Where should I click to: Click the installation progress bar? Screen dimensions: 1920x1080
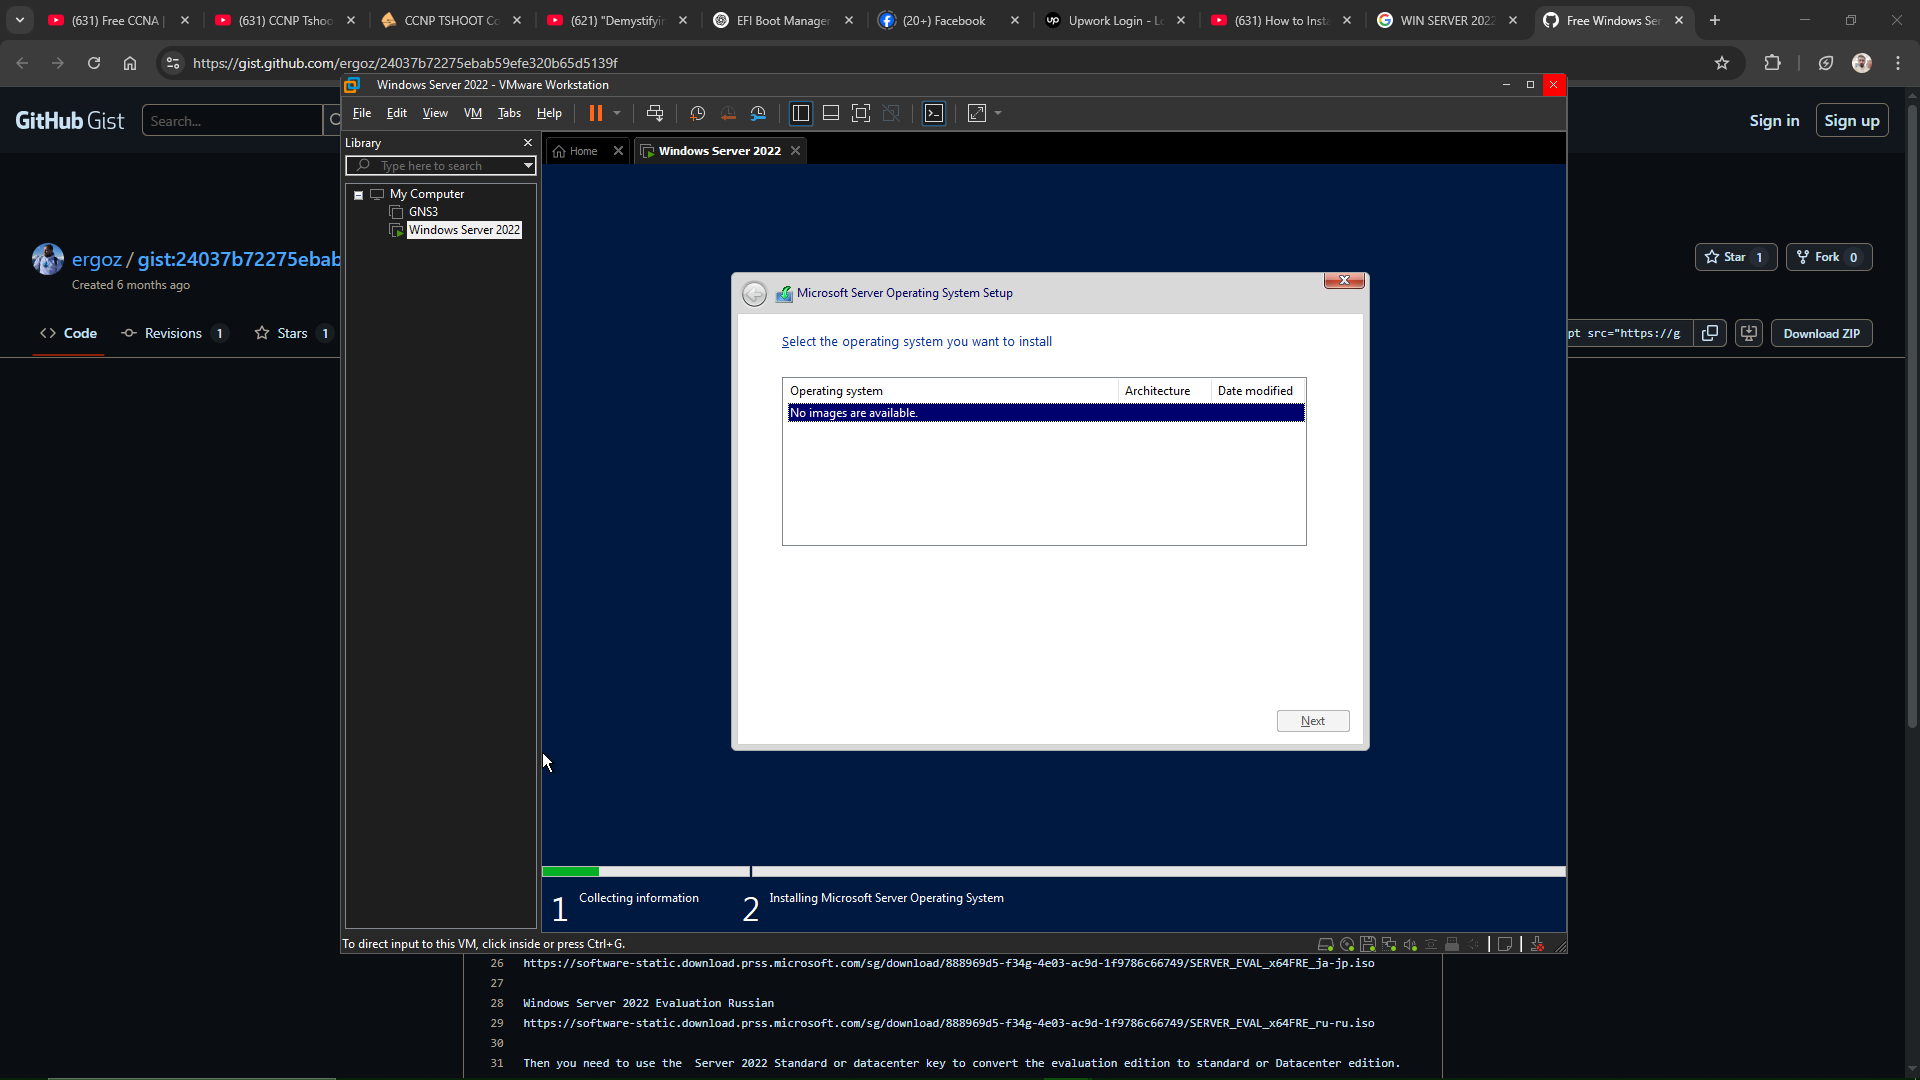(x=1052, y=872)
